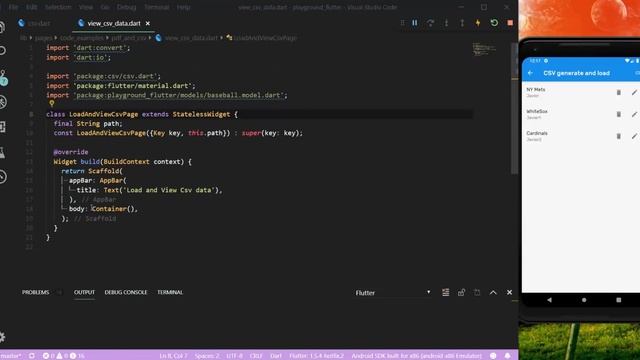The height and width of the screenshot is (360, 640).
Task: Pause the running debug session
Action: (415, 23)
